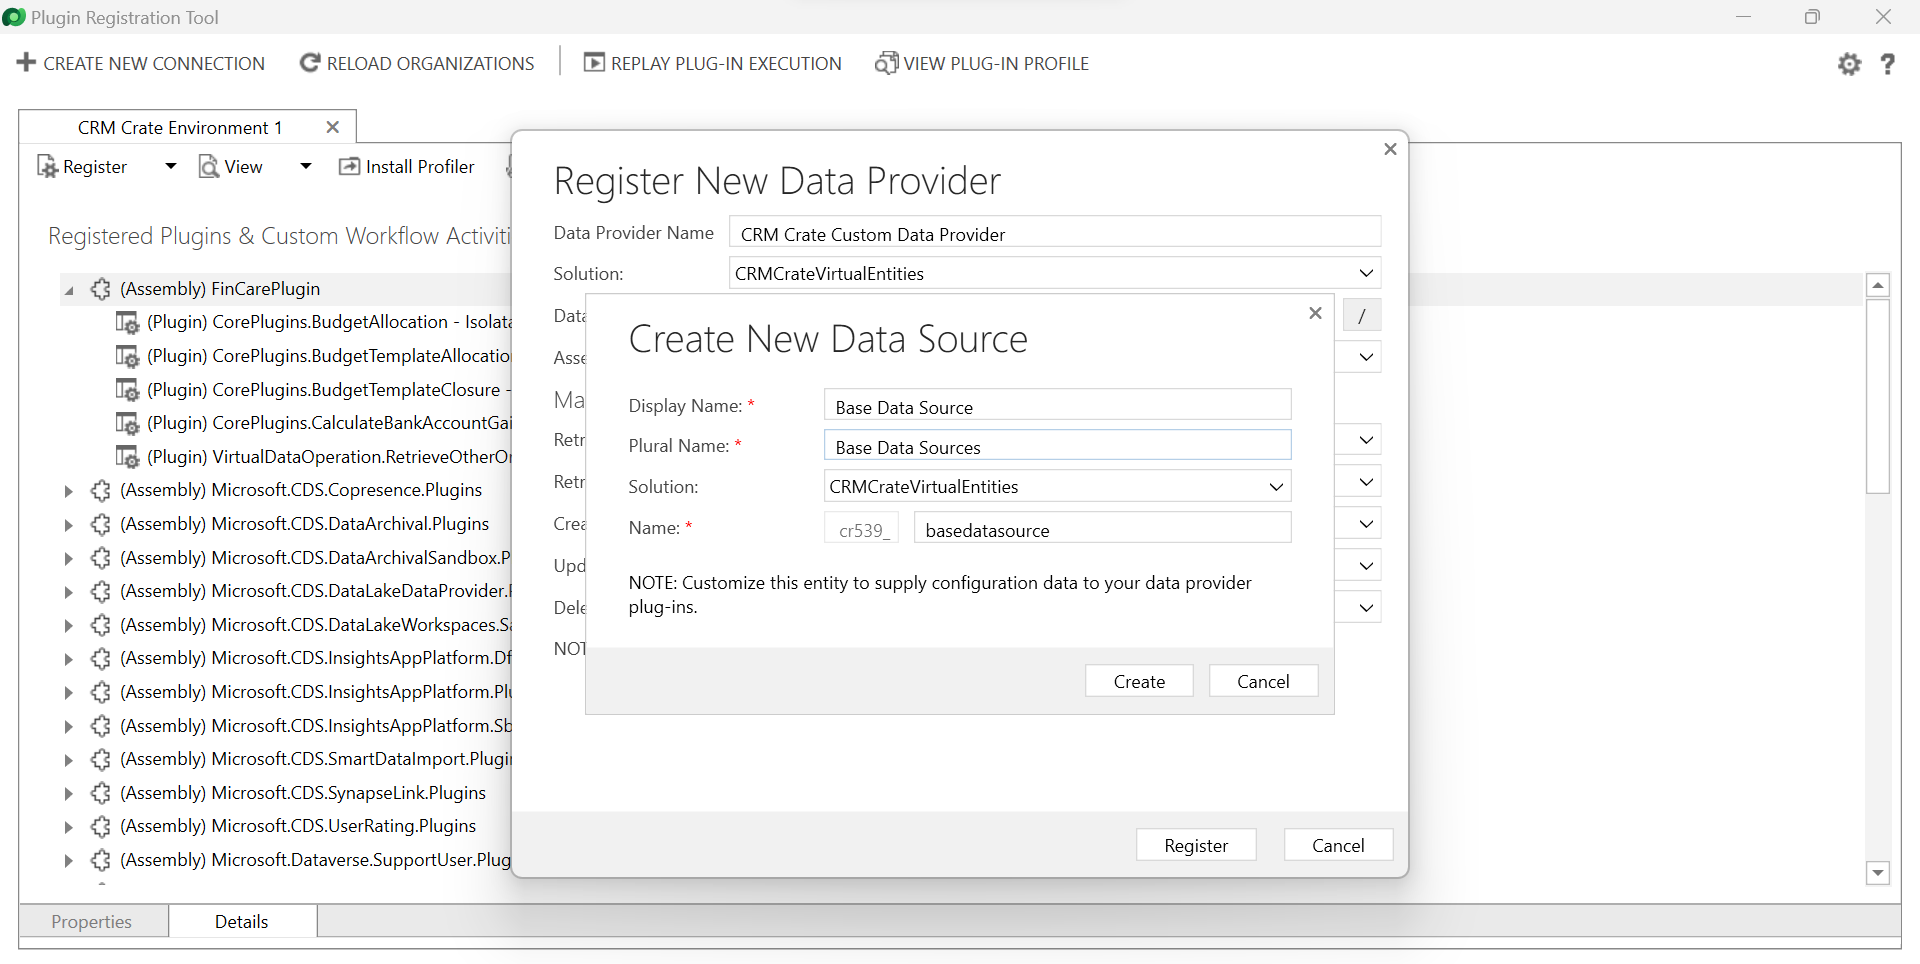Click the FinCarePlugin assembly gear icon
This screenshot has height=964, width=1920.
tap(100, 289)
